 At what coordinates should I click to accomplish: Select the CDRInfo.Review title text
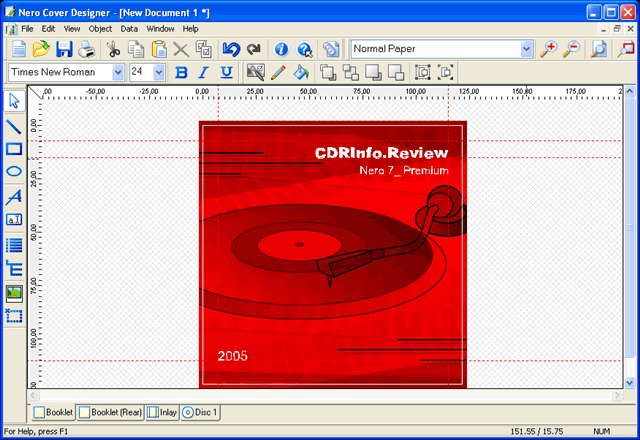pyautogui.click(x=381, y=153)
